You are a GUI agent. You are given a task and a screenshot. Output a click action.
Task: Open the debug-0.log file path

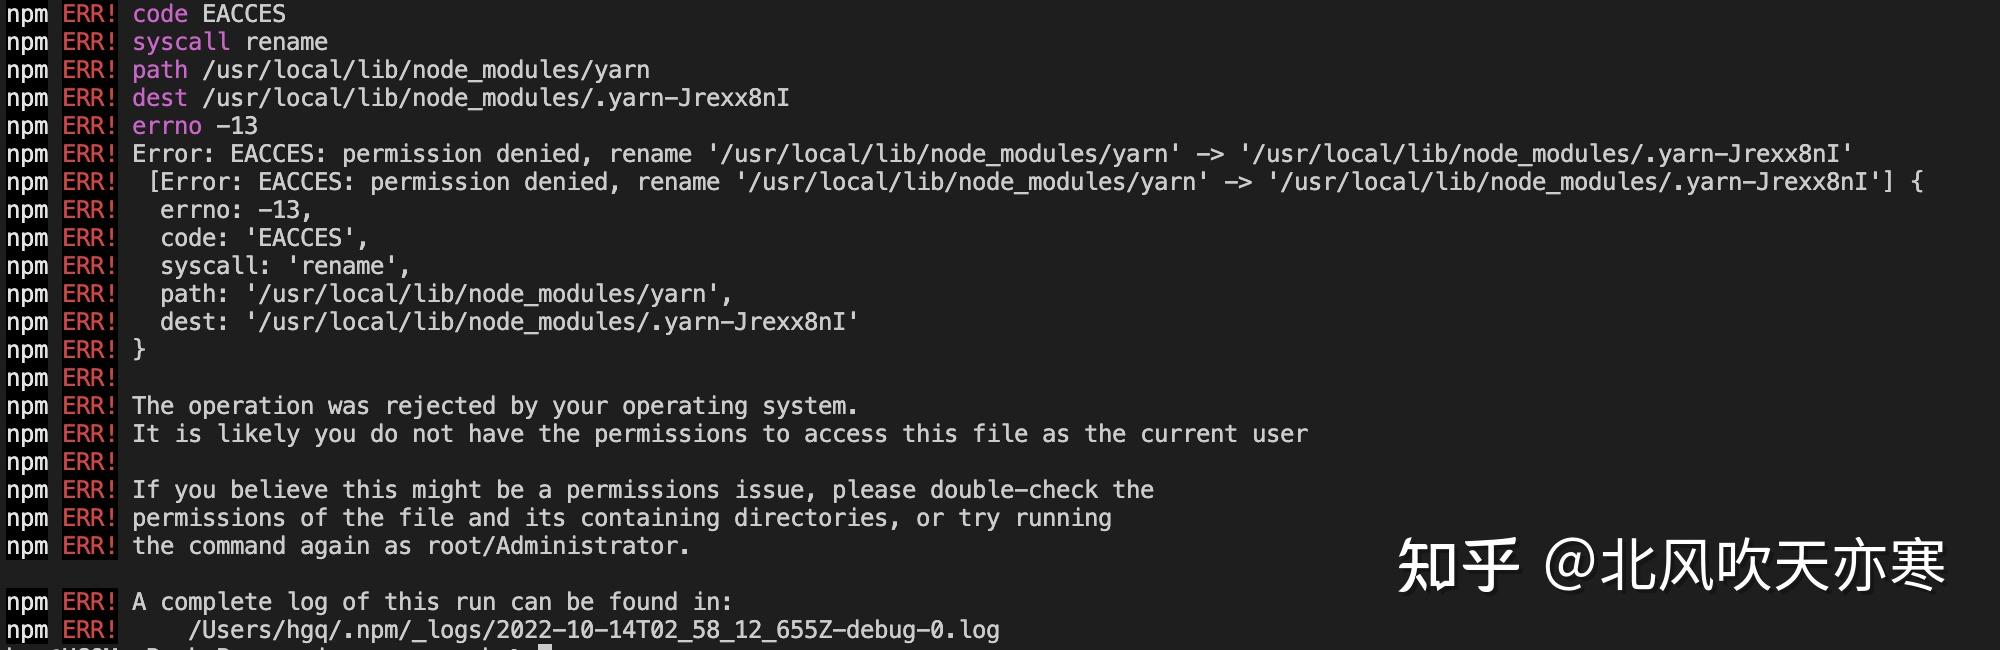click(593, 630)
